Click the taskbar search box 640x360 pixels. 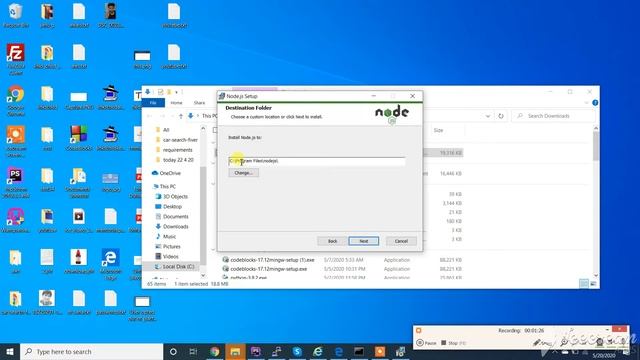91,351
